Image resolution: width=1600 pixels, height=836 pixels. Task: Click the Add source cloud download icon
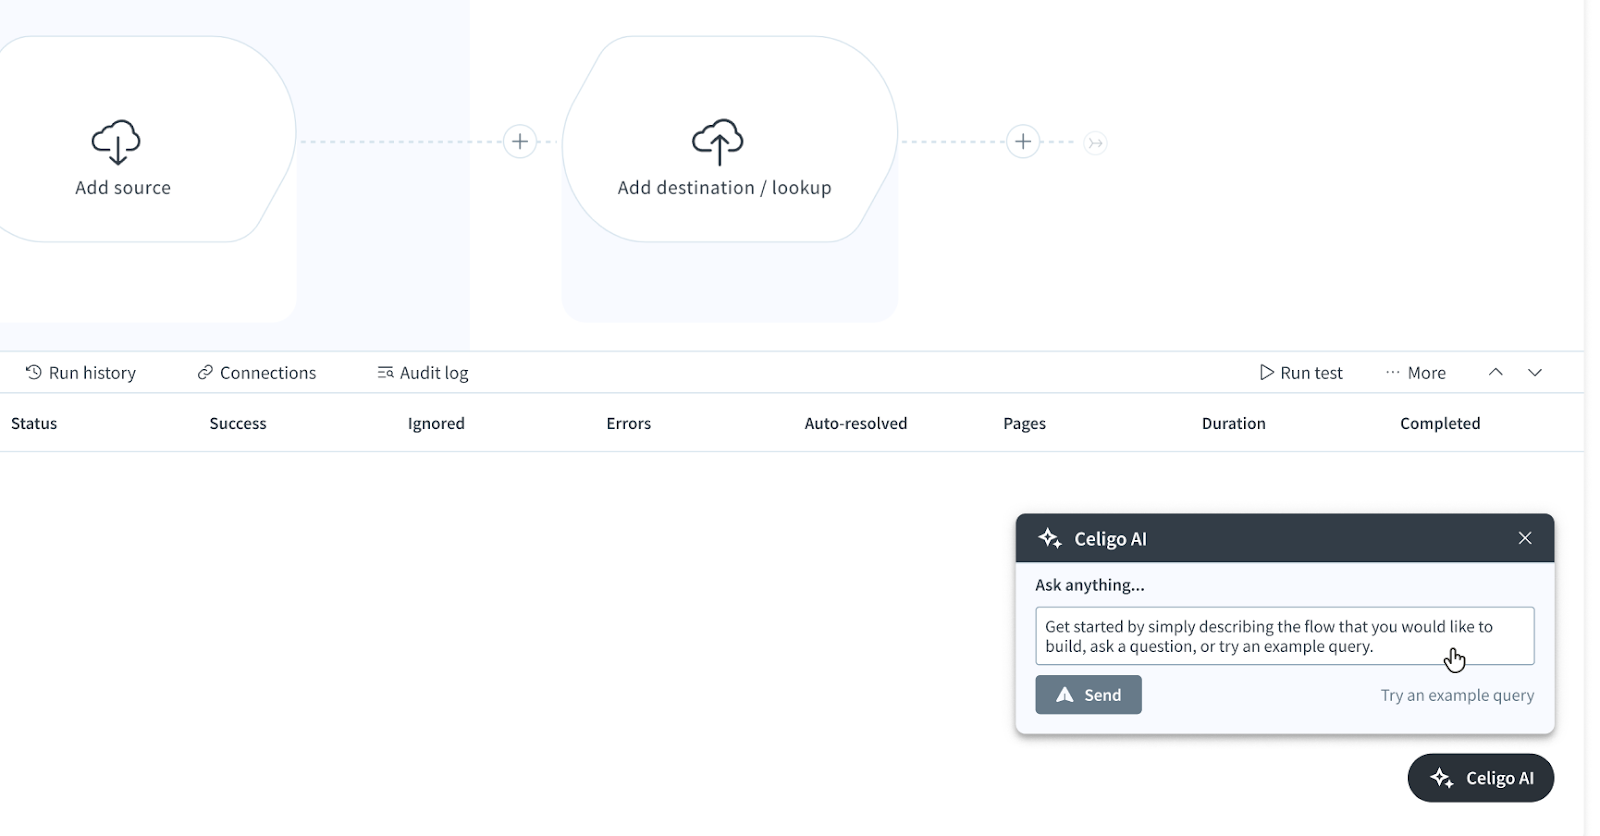116,142
